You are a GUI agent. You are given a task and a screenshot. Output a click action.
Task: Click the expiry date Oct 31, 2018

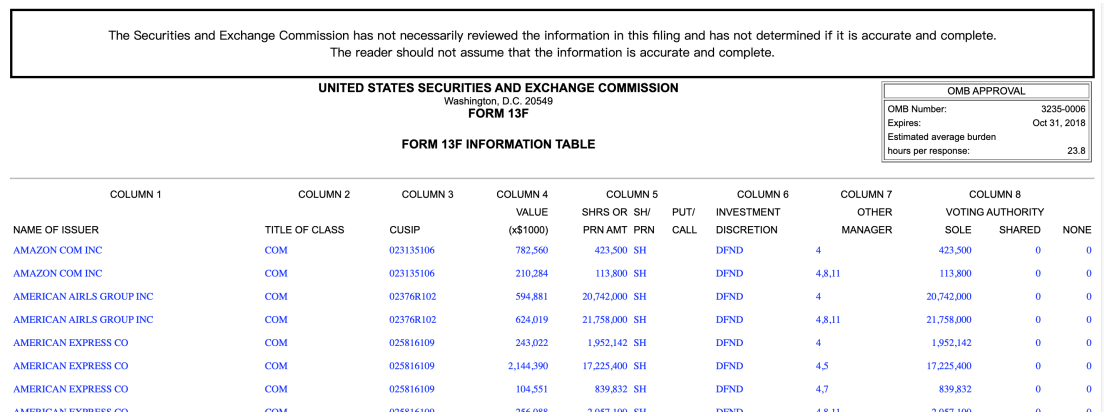coord(1058,122)
